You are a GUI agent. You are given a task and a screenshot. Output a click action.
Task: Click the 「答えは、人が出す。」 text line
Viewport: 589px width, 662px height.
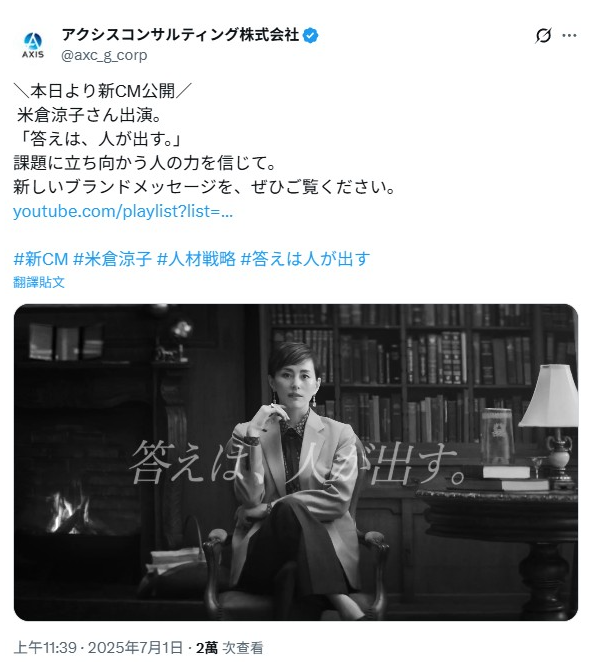[x=99, y=139]
